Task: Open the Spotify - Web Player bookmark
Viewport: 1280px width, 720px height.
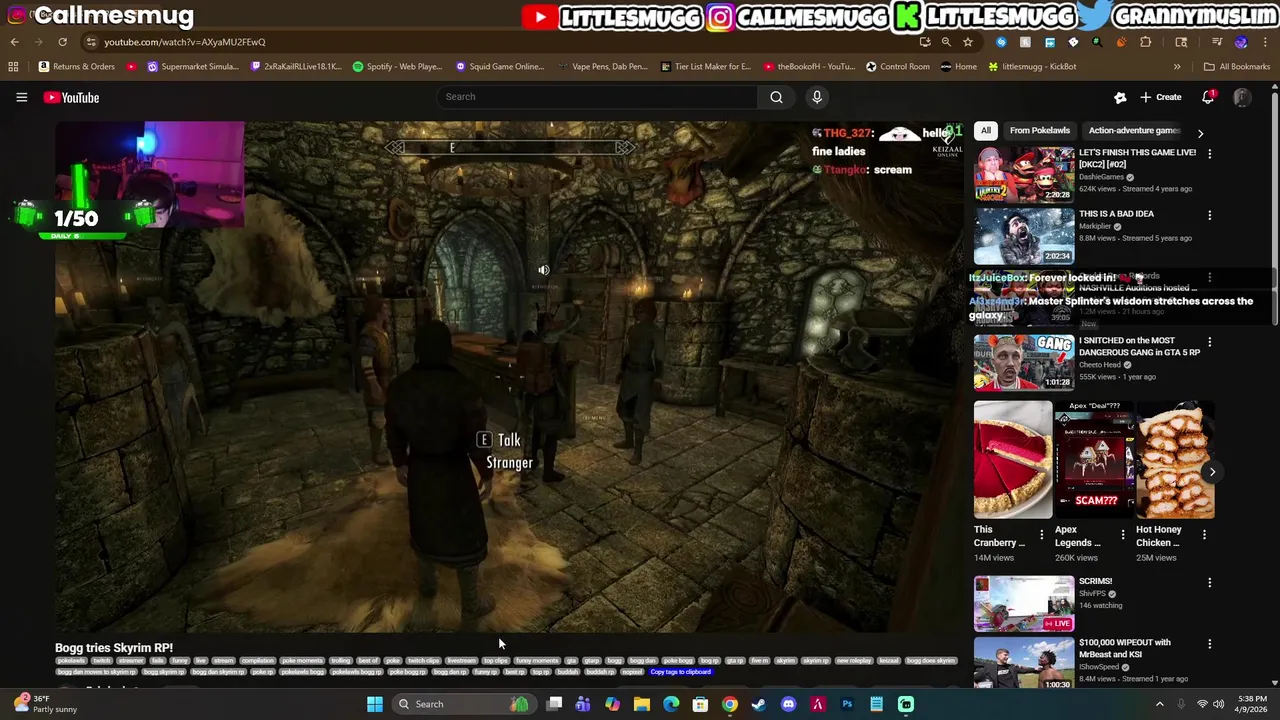Action: [397, 66]
